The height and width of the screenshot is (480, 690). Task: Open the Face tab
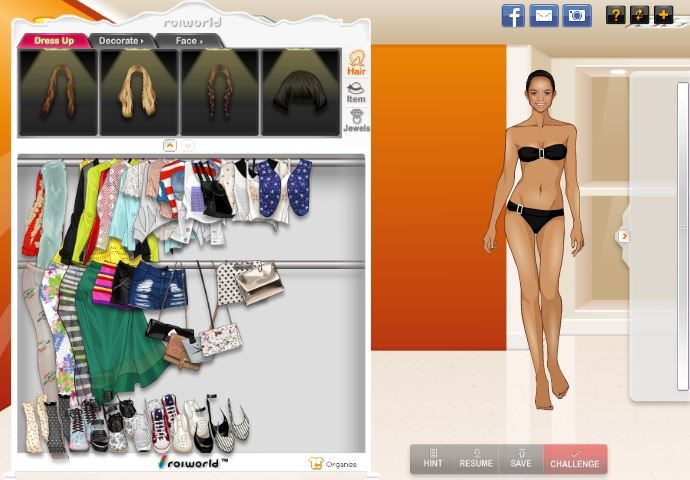(x=188, y=41)
